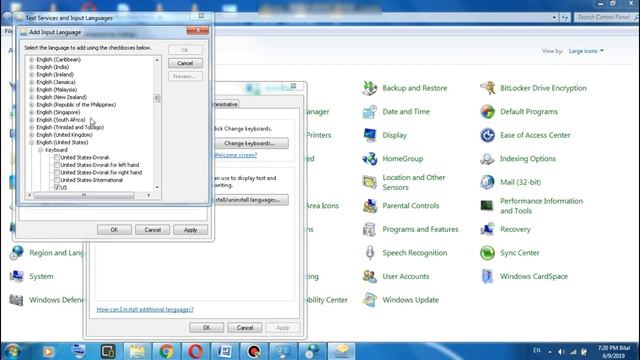Screen dimensions: 640x360
Task: Collapse the English (United States) node
Action: point(31,142)
